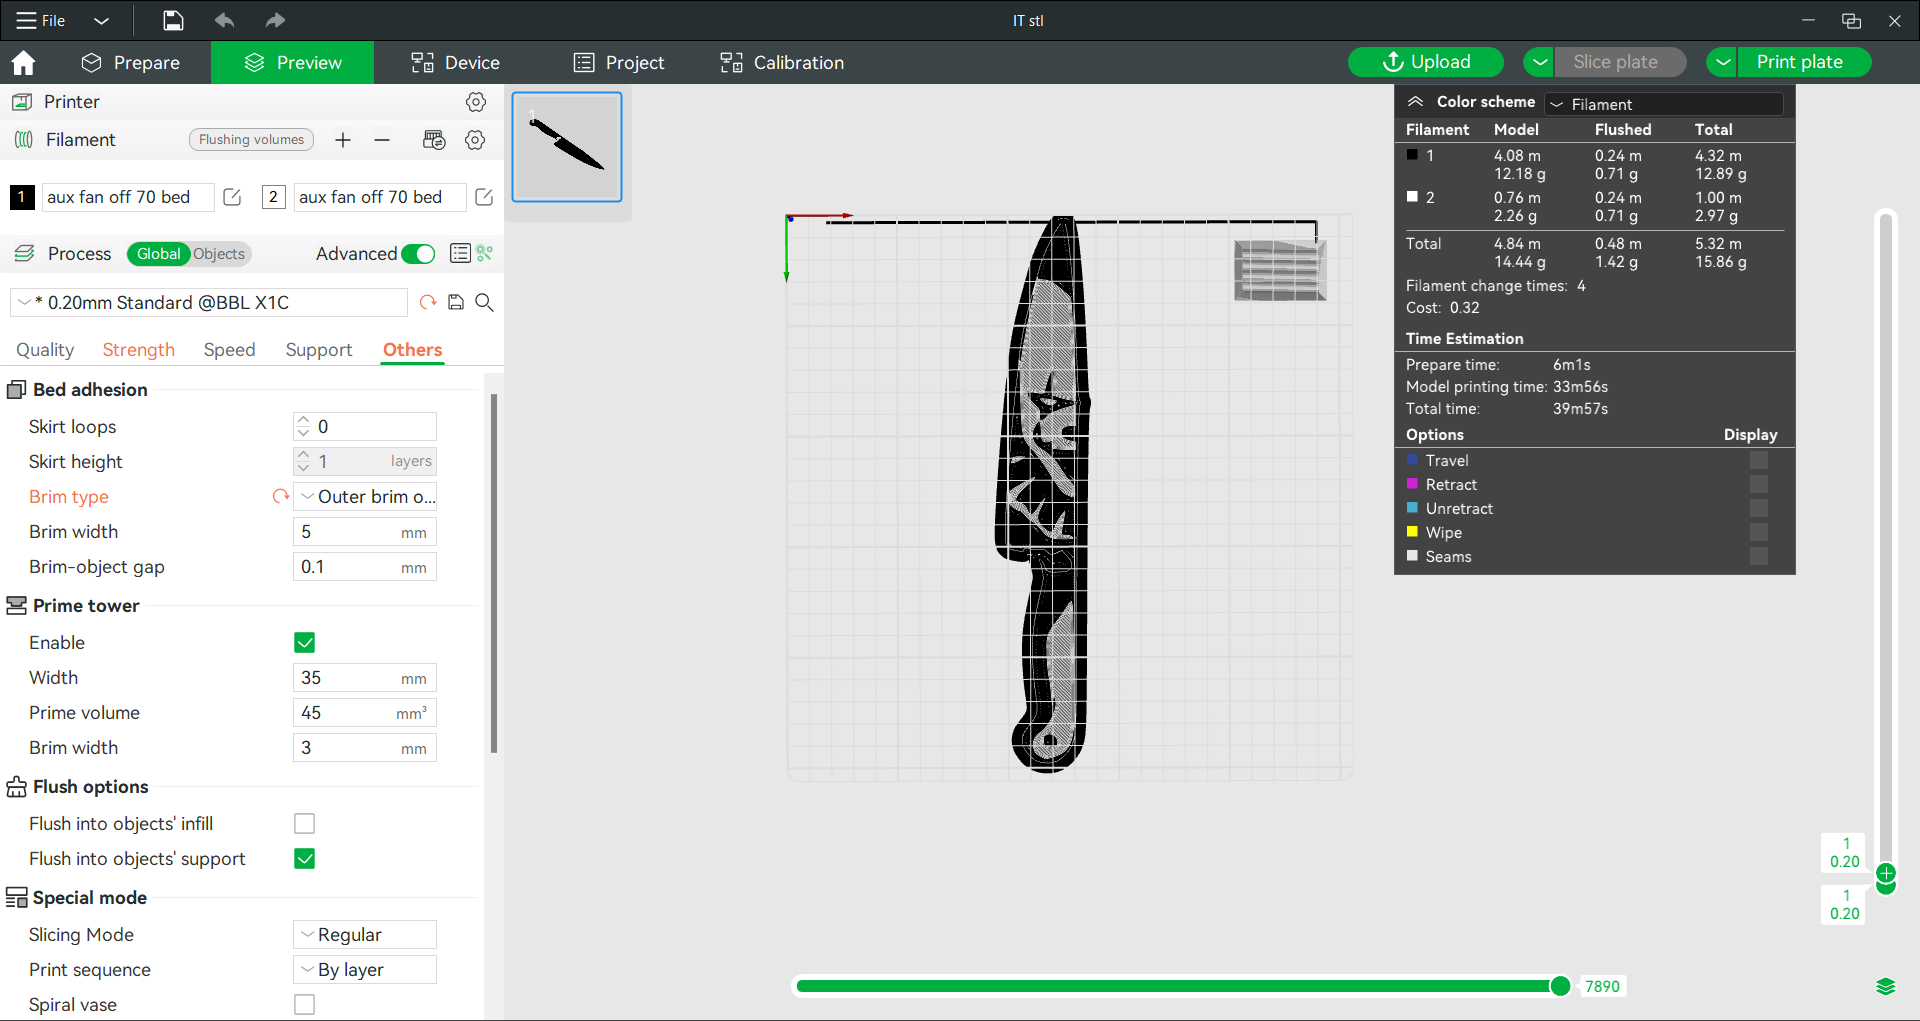Add a filament with plus icon

click(343, 140)
